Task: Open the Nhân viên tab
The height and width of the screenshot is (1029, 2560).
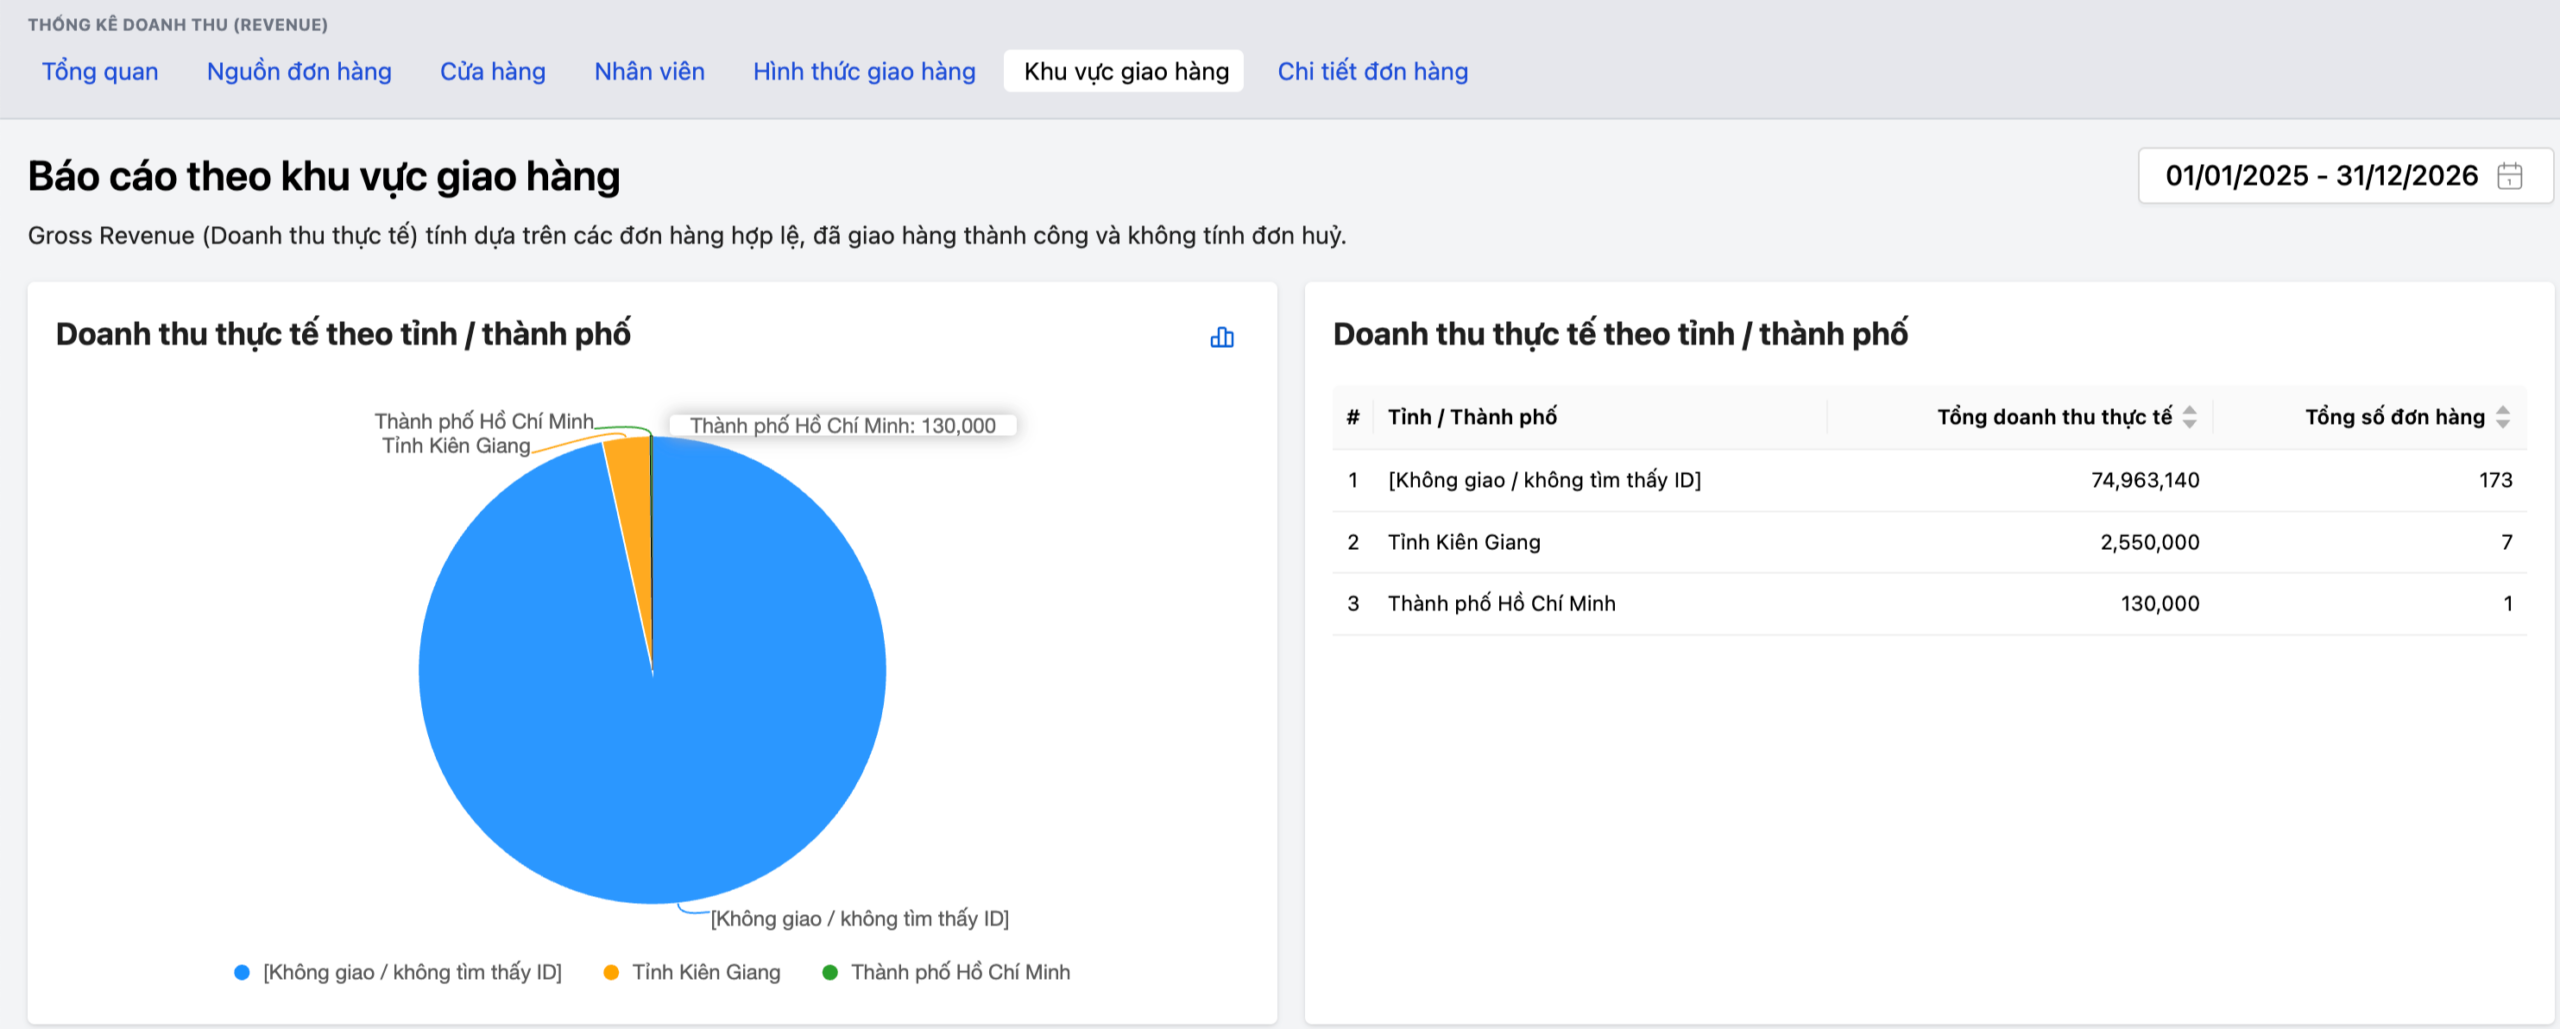Action: 649,72
